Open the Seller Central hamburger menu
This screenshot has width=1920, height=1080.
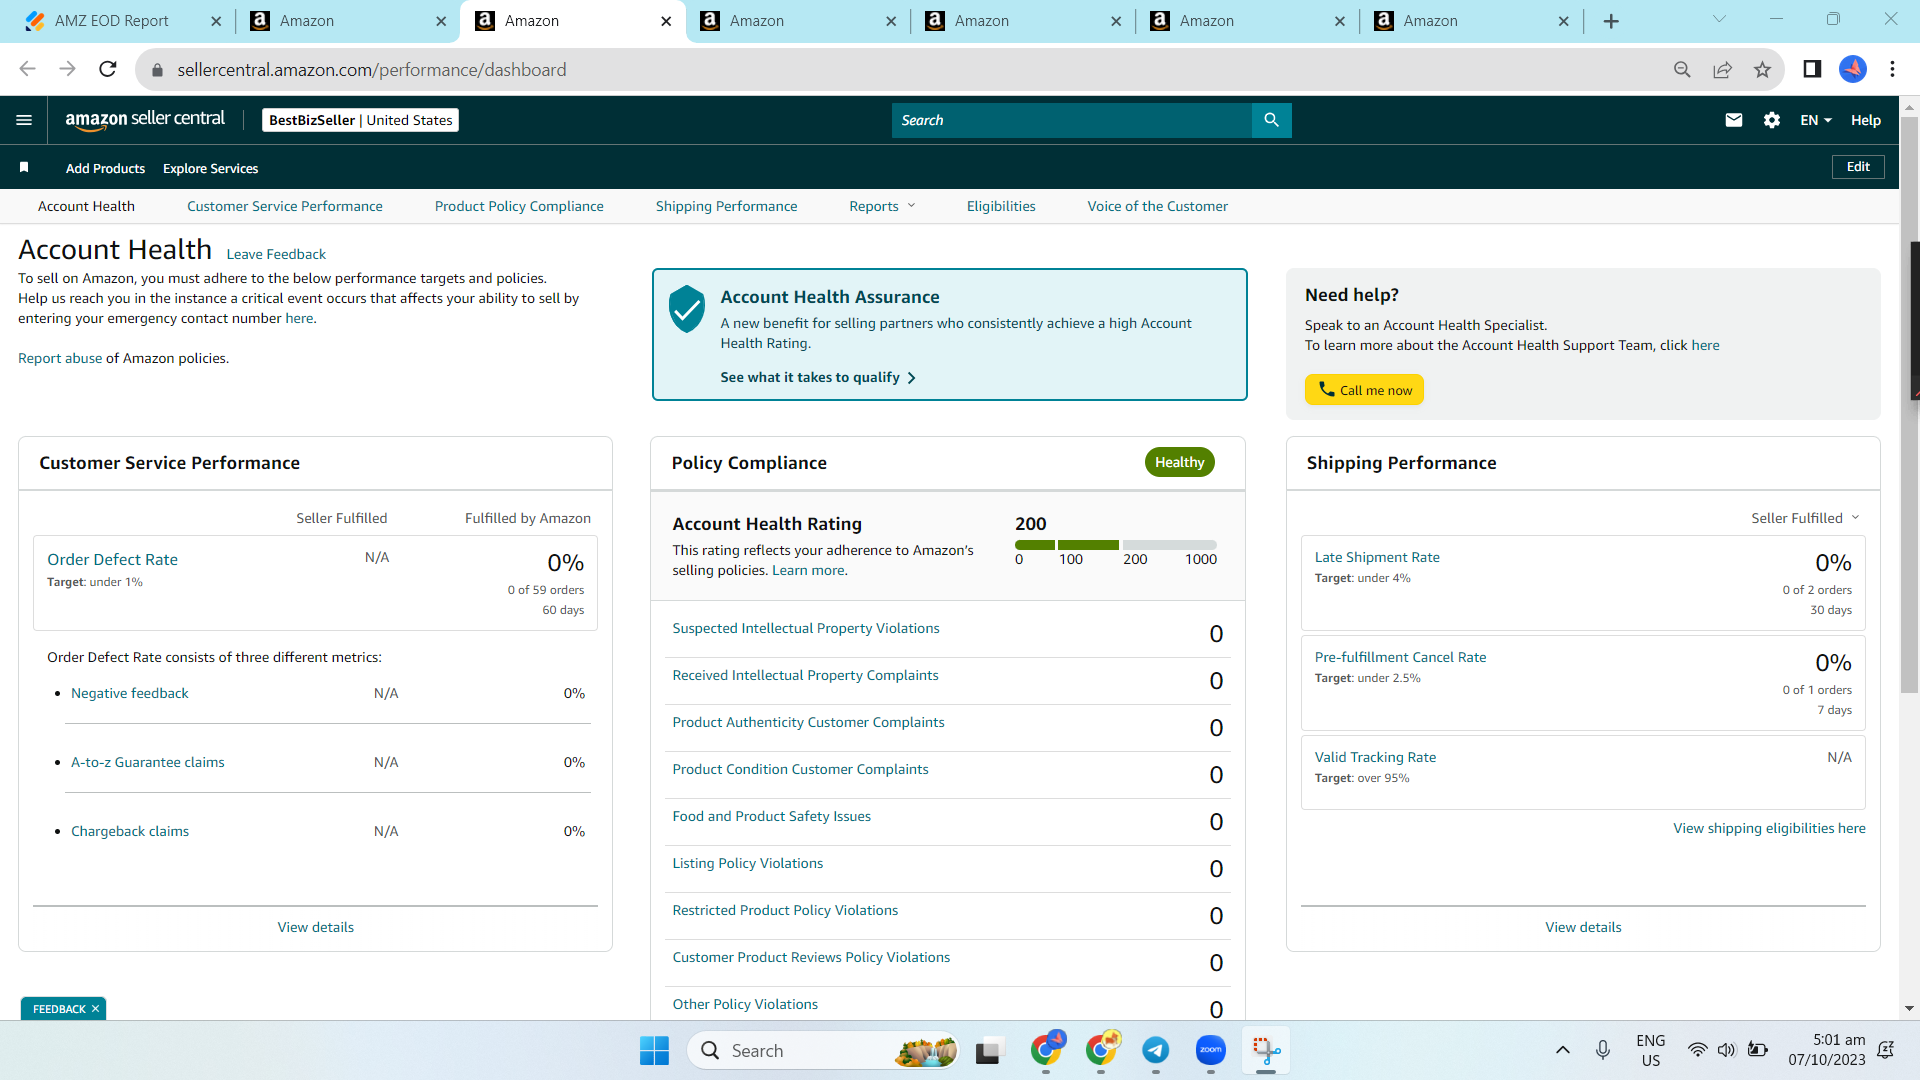point(24,120)
